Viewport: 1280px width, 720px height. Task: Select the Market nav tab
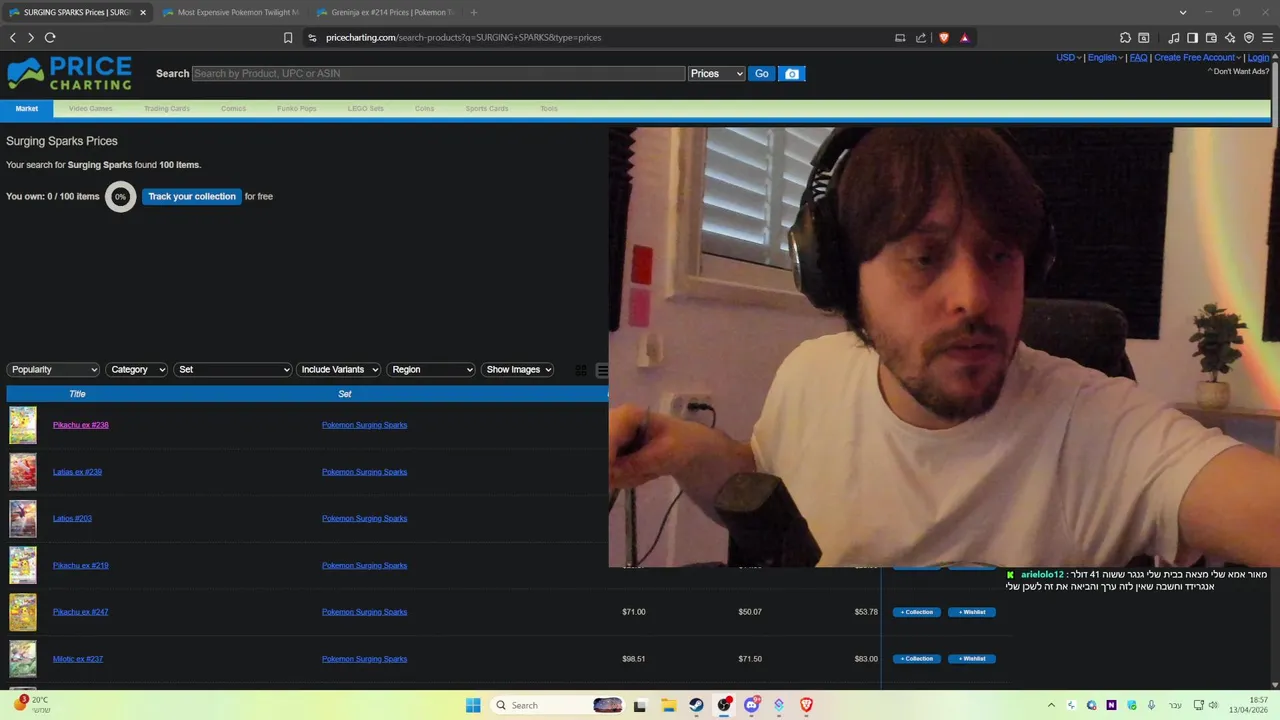click(27, 108)
